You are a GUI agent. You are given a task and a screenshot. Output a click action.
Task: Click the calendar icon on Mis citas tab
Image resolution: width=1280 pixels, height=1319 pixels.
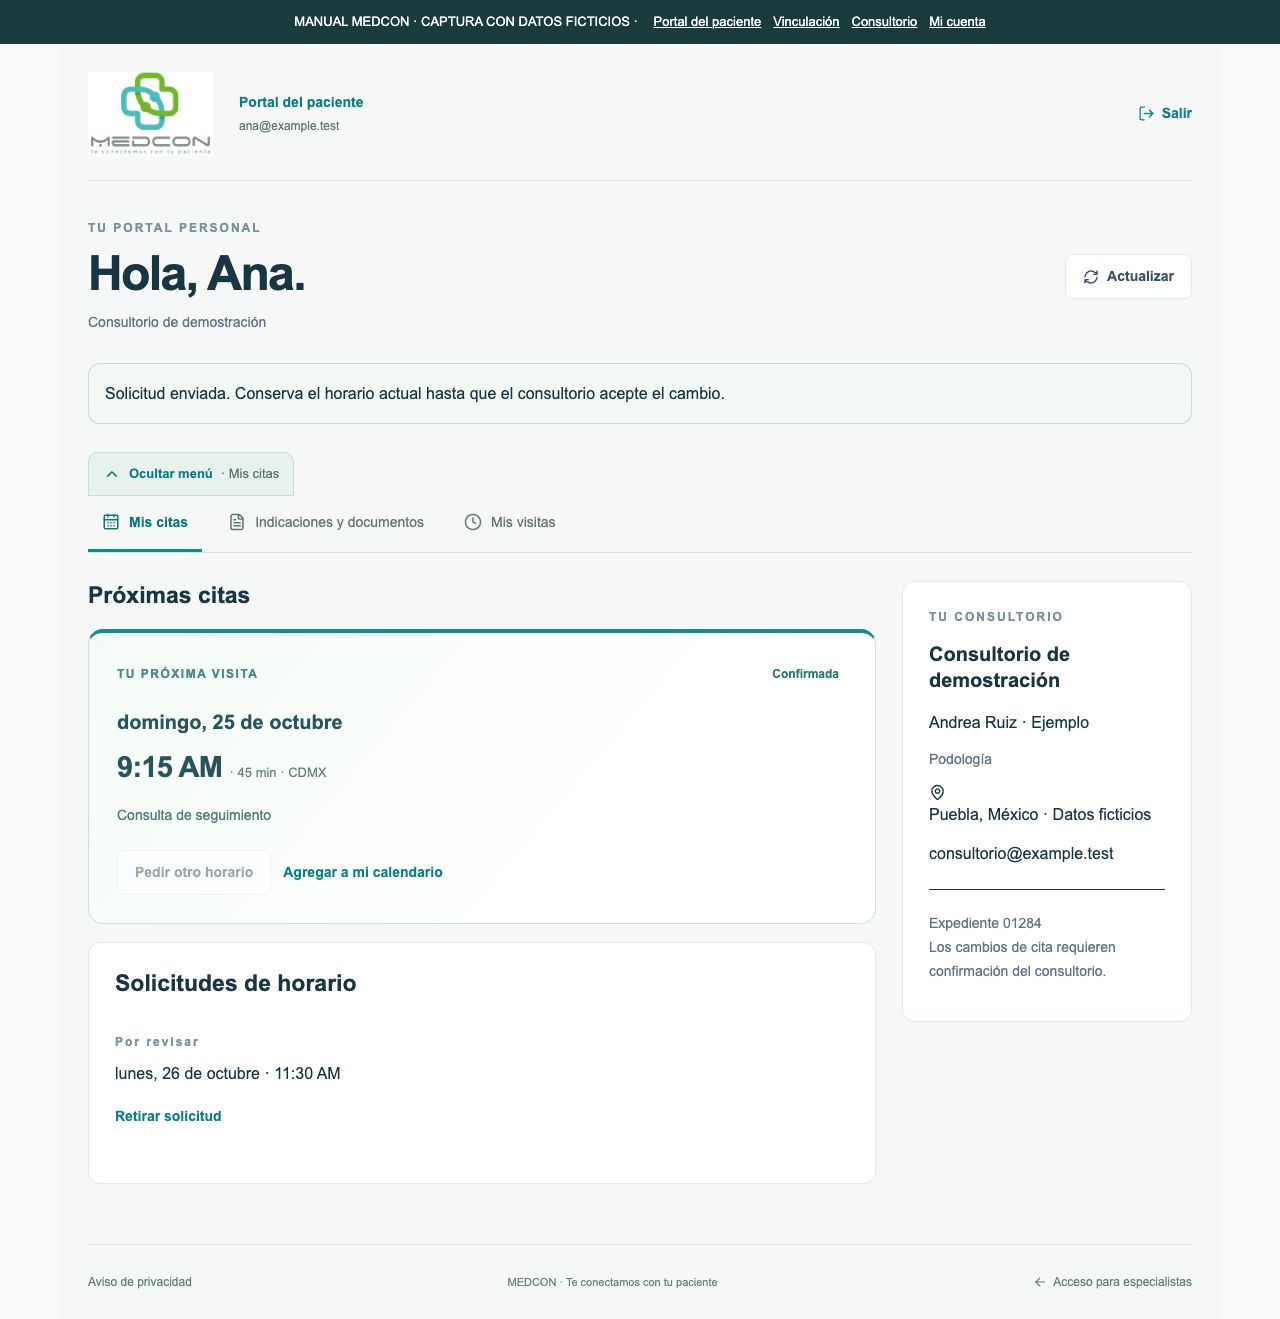click(111, 522)
